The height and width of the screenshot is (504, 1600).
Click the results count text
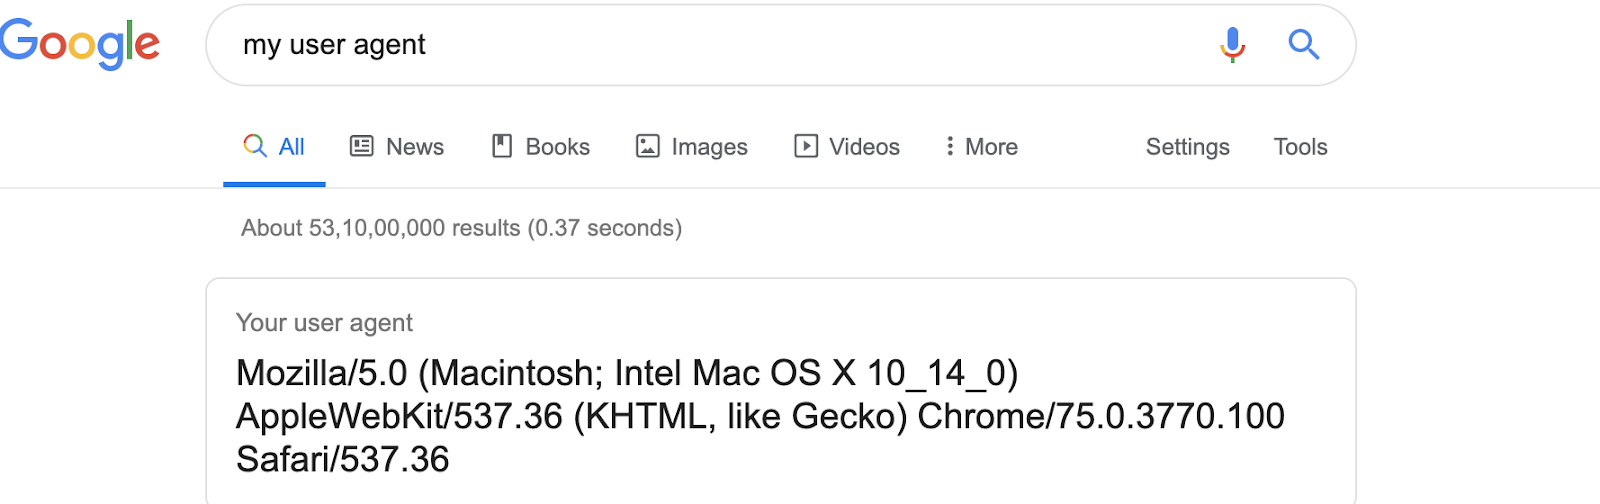(x=461, y=228)
